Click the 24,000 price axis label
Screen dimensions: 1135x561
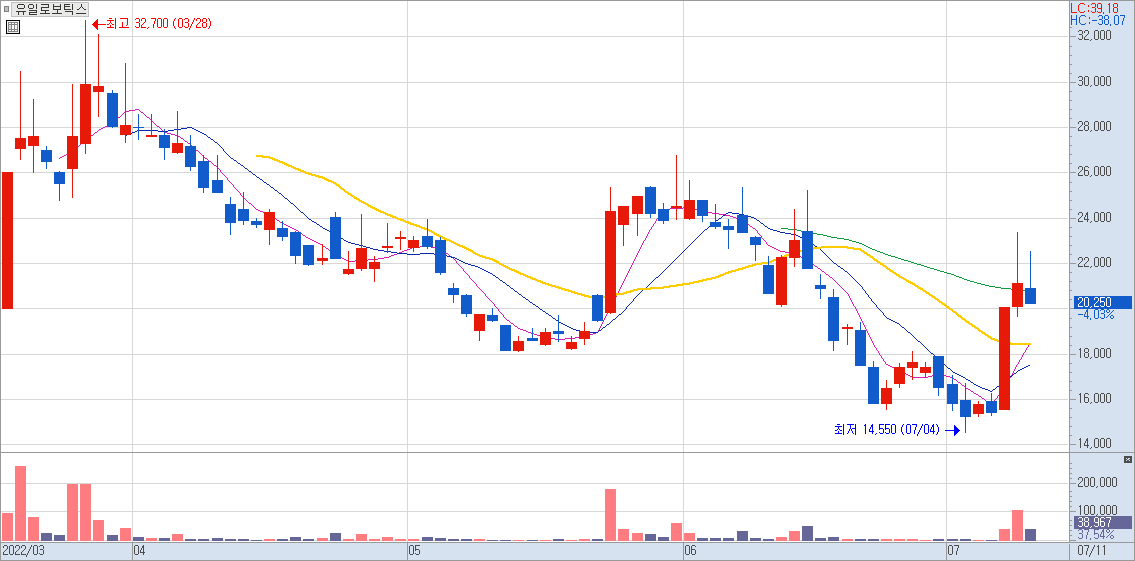tap(1094, 218)
